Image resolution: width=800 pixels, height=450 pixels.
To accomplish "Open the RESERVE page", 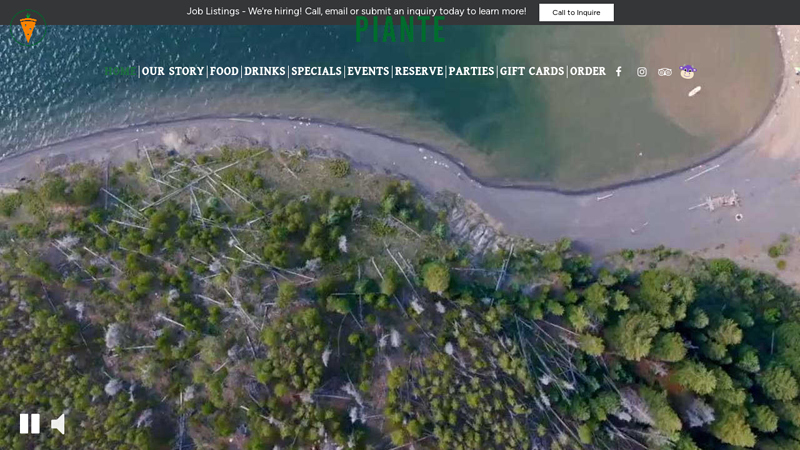I will pyautogui.click(x=419, y=71).
